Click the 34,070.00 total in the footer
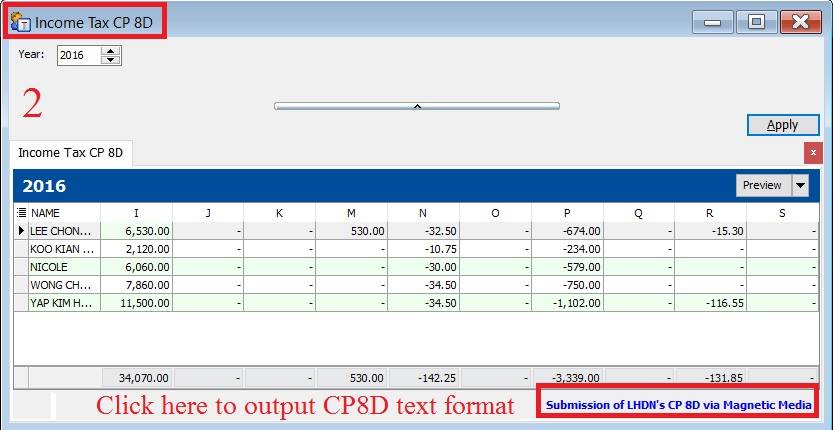Screen dimensions: 833x430 coord(137,378)
